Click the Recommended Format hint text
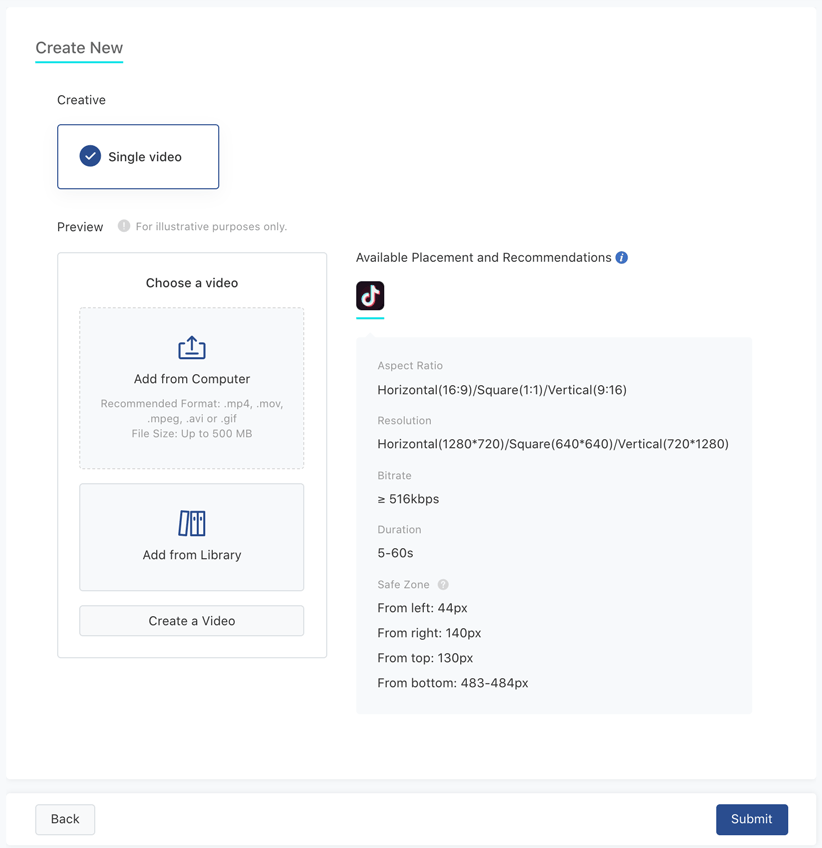The image size is (822, 848). coord(192,419)
